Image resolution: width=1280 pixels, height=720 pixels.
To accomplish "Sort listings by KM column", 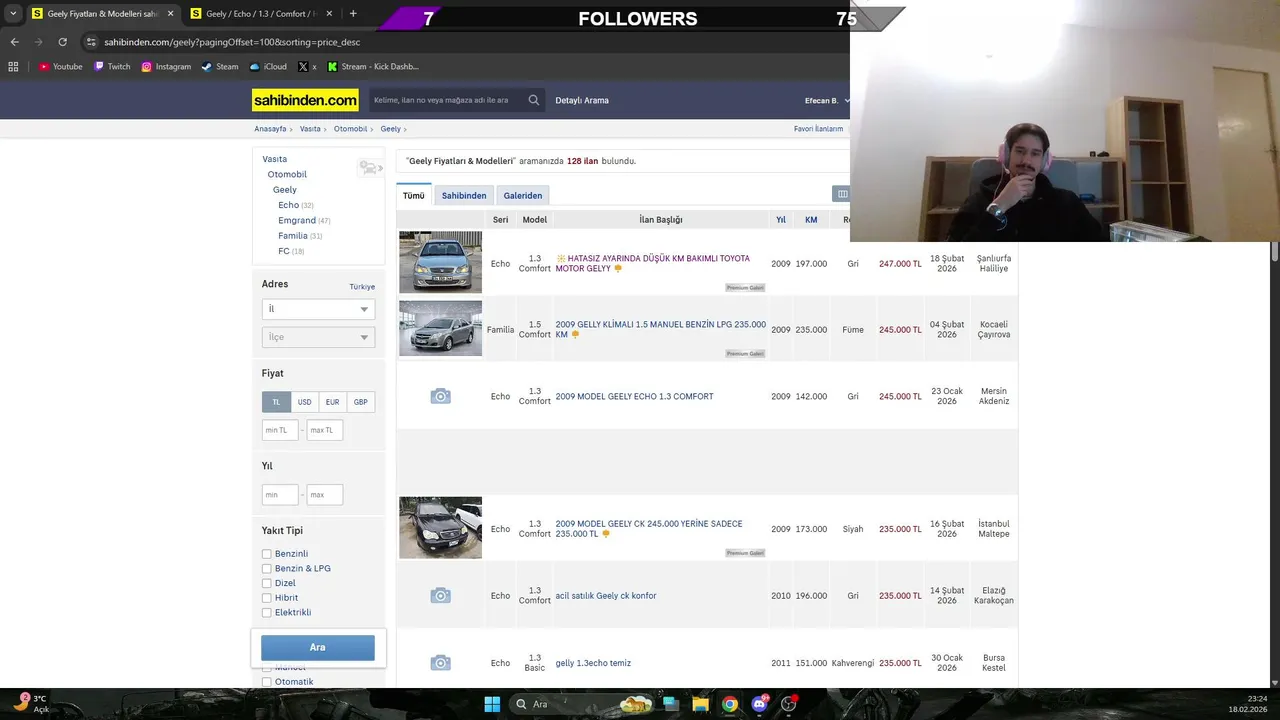I will tap(811, 220).
